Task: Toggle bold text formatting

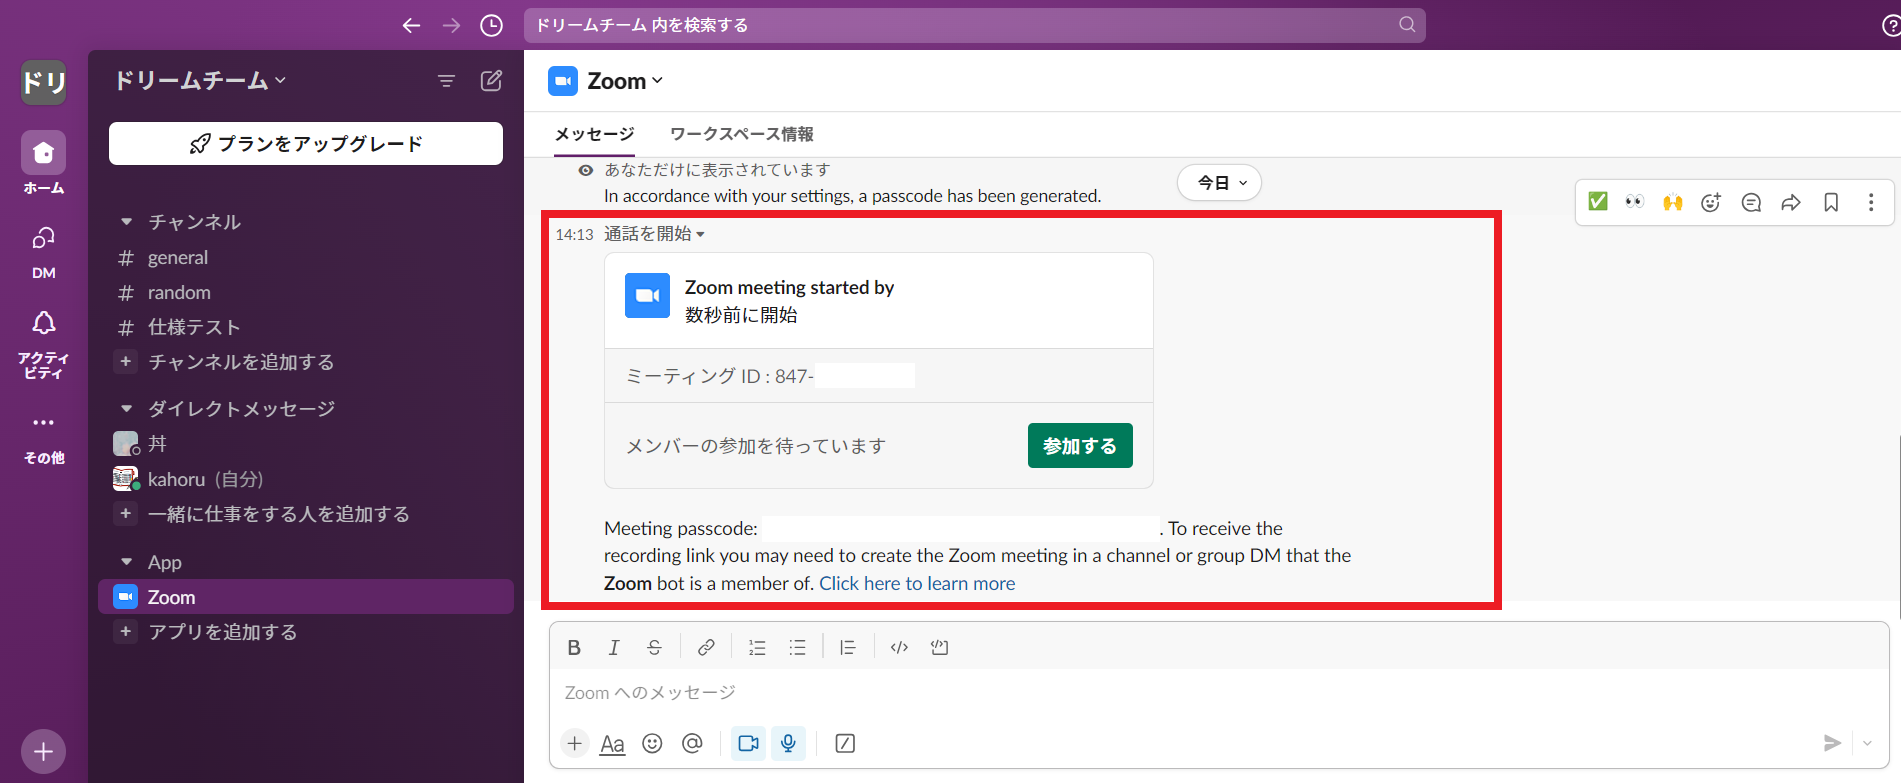Action: 574,648
